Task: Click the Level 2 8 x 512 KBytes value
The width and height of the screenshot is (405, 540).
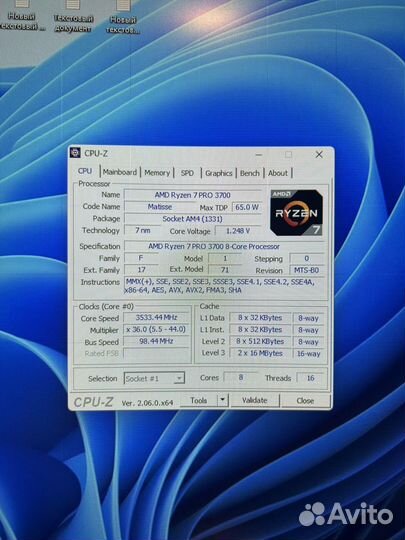Action: 260,341
